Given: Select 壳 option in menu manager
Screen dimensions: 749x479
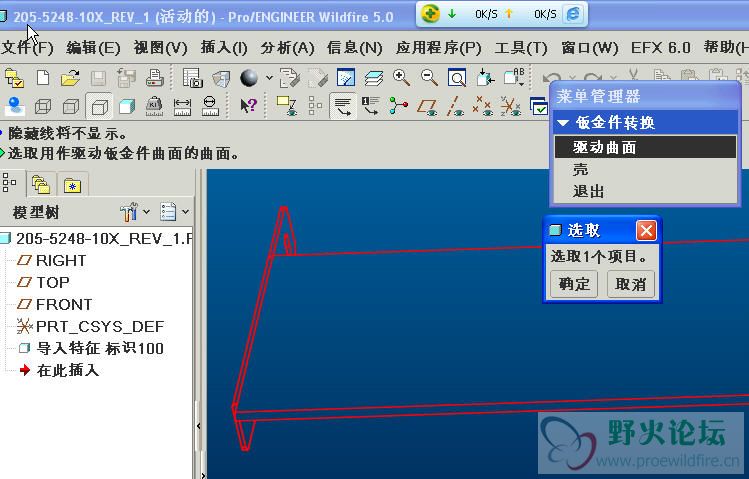Looking at the screenshot, I should click(x=645, y=169).
